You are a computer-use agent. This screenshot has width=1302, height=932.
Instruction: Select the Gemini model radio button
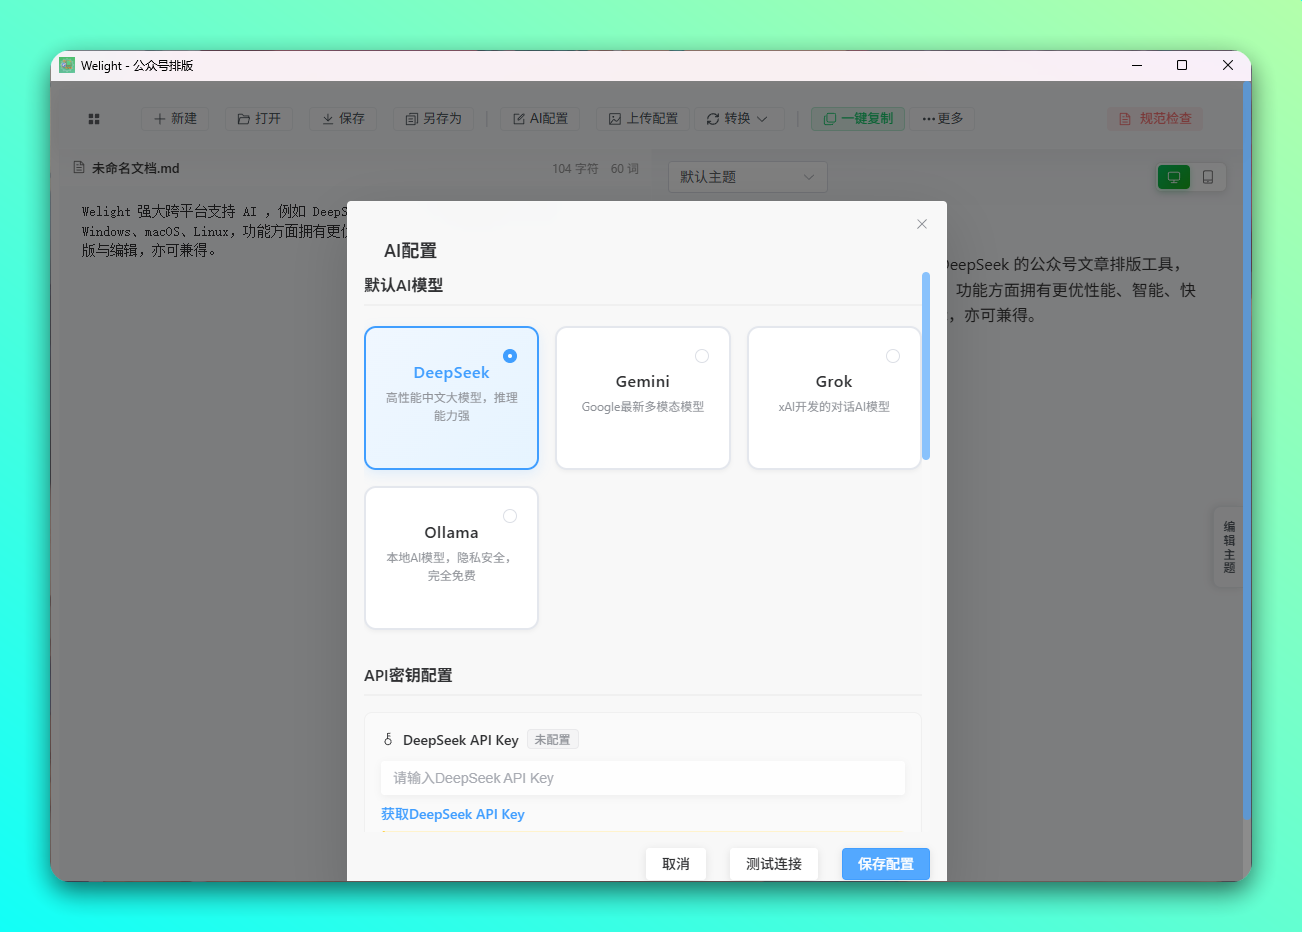(x=702, y=356)
